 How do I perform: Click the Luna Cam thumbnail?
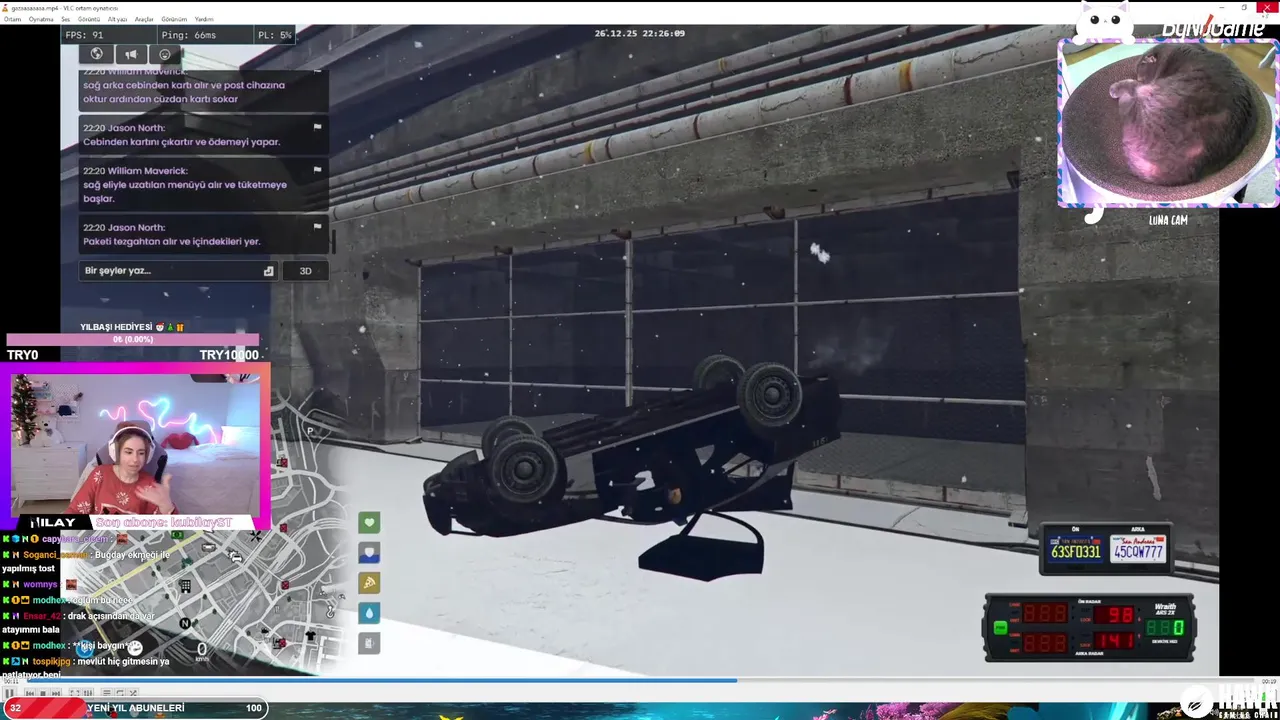point(1167,122)
